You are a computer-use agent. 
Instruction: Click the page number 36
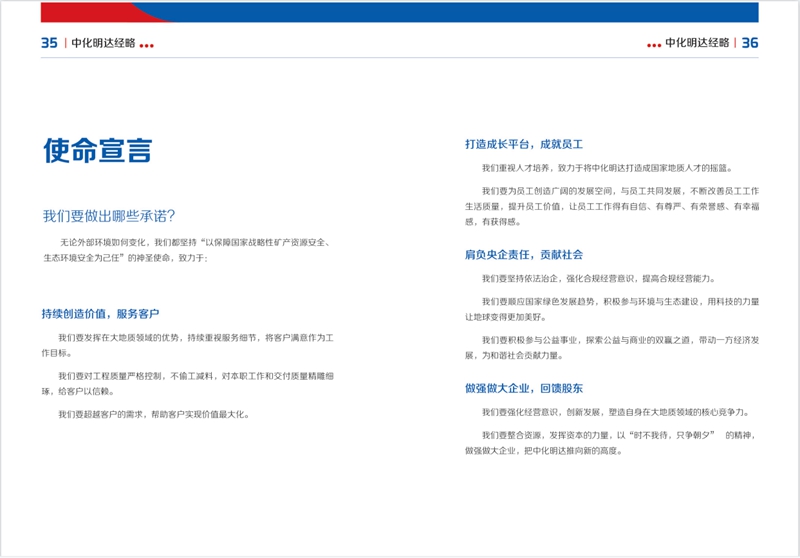[x=749, y=43]
